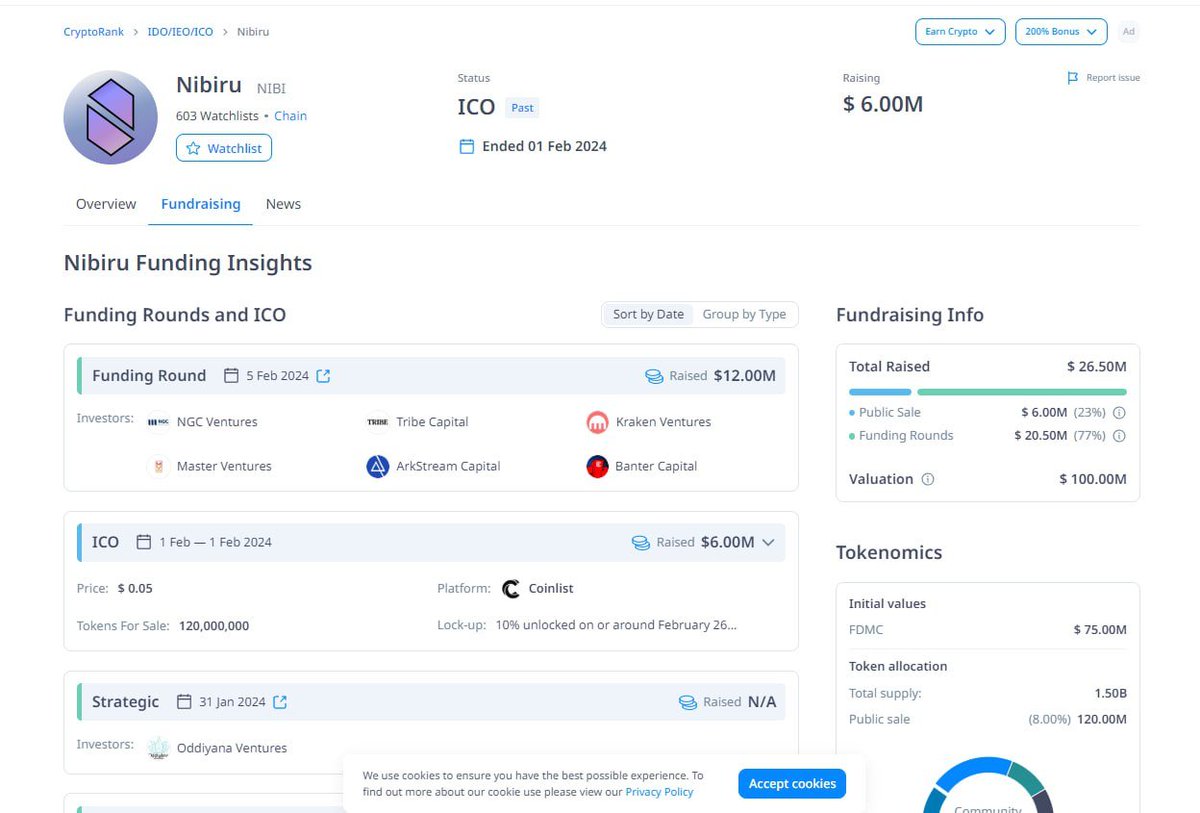Click the Nibiru logo avatar

[x=110, y=117]
